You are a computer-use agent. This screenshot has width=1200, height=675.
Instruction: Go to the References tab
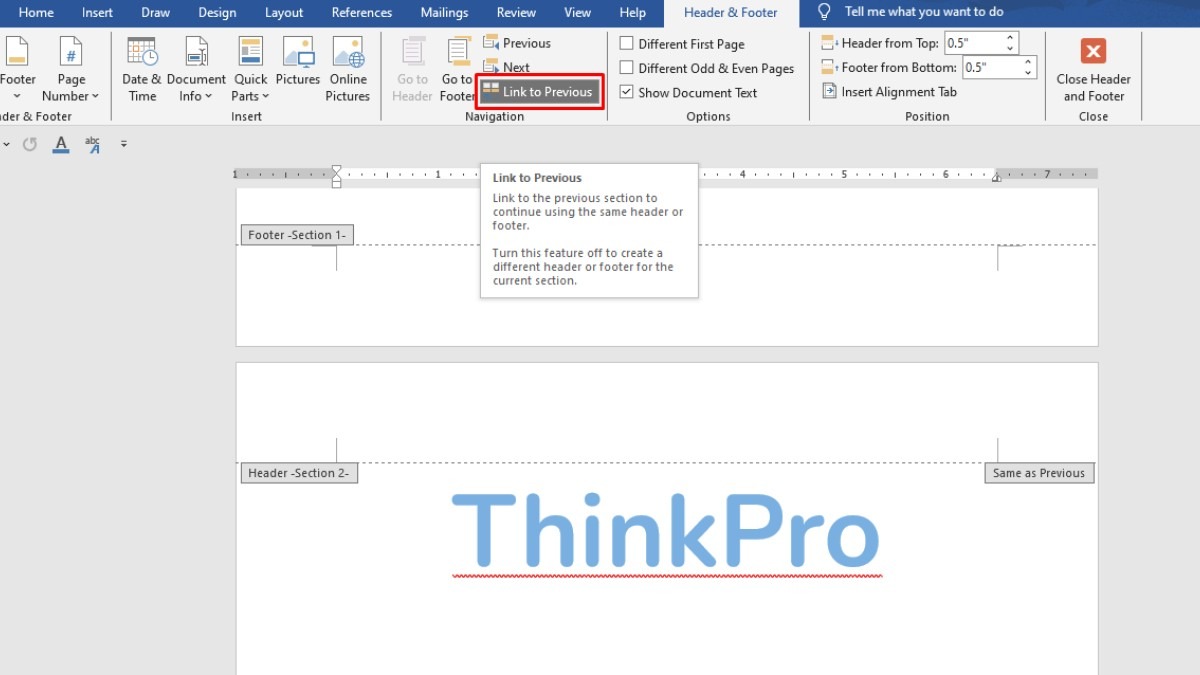point(362,12)
